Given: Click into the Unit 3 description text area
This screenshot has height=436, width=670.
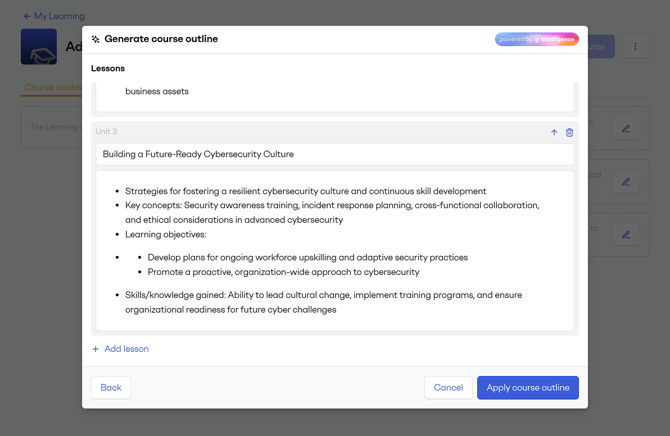Looking at the screenshot, I should [334, 250].
